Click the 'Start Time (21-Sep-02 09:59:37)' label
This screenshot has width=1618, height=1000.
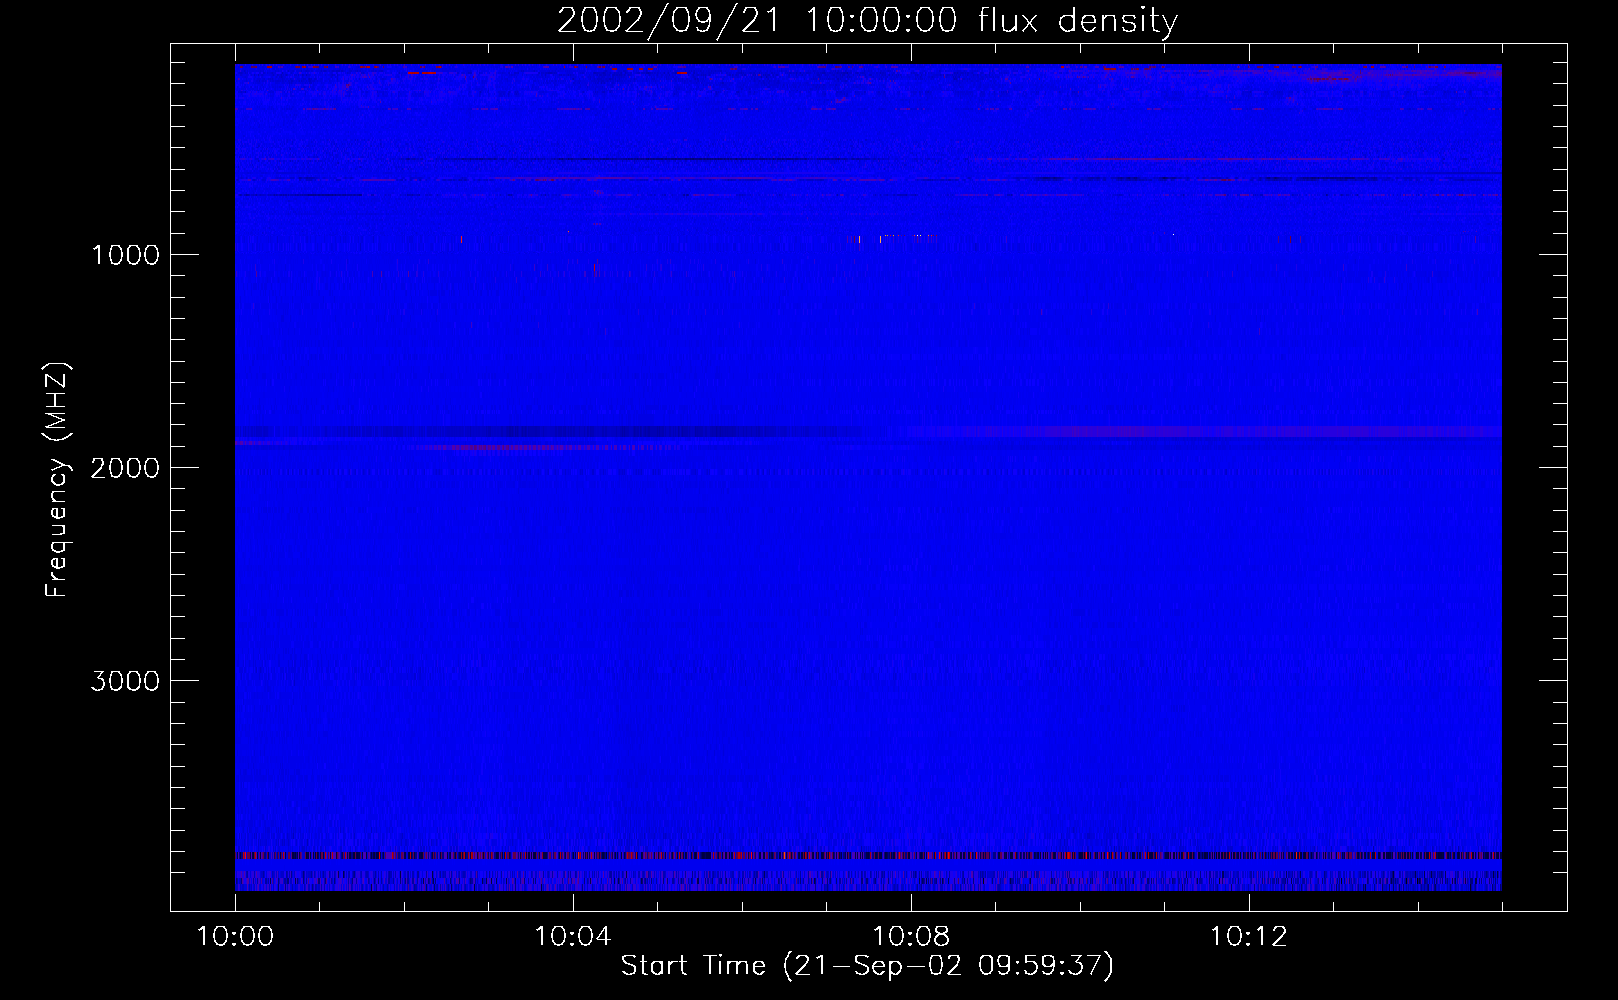867,966
